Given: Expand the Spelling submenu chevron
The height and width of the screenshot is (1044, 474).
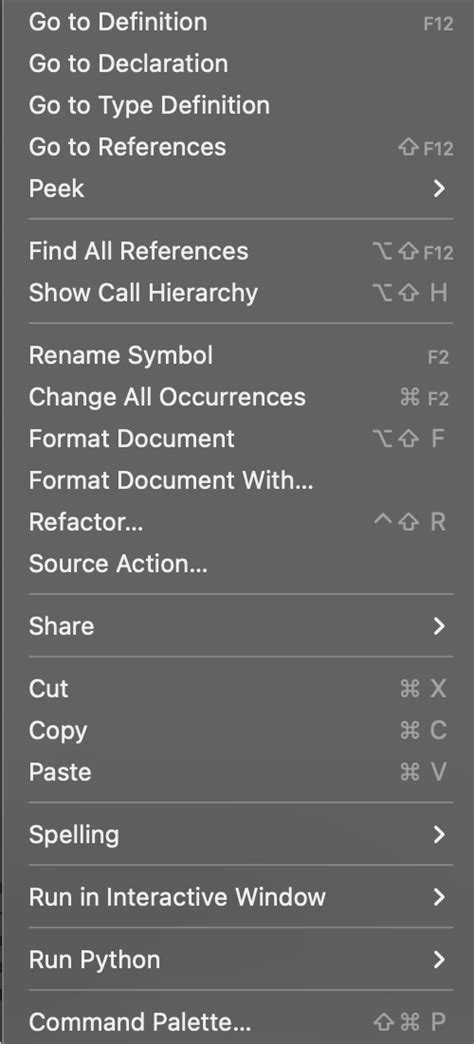Looking at the screenshot, I should pos(439,835).
